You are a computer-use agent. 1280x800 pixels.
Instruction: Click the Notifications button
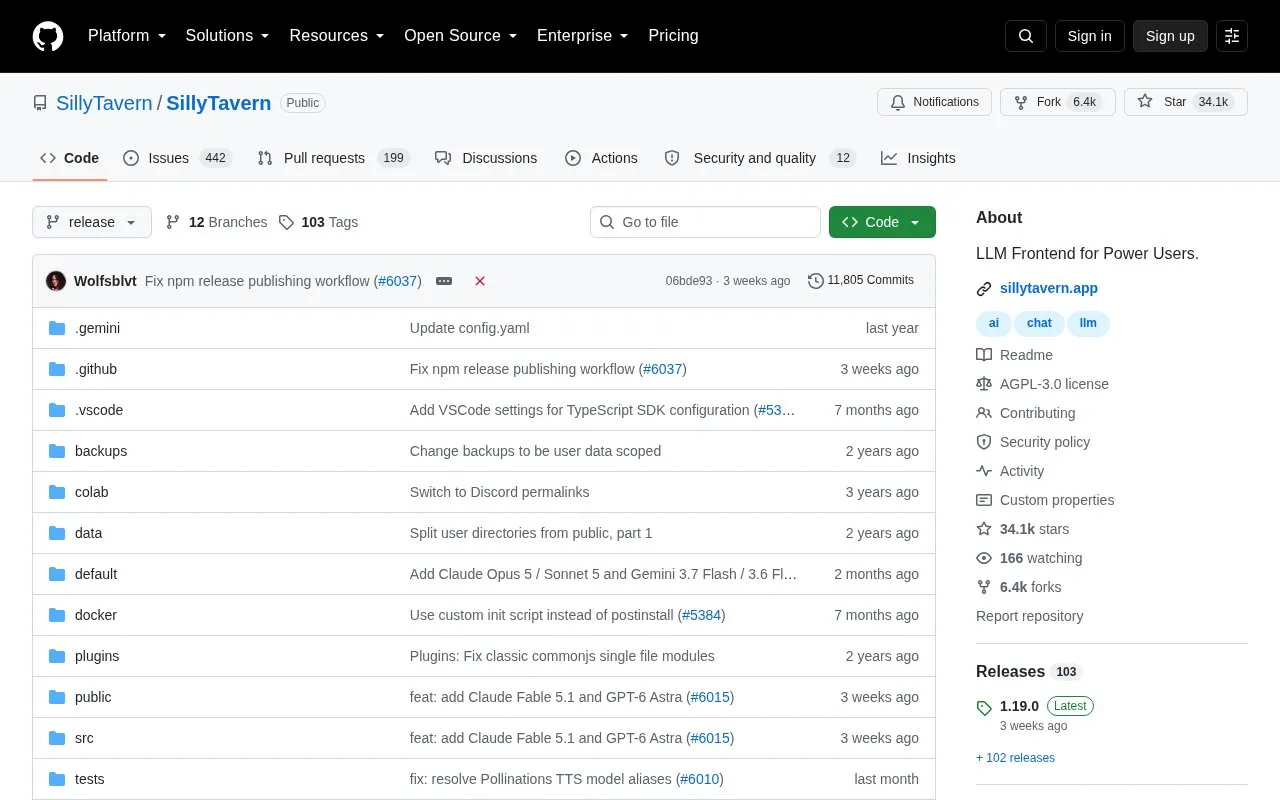click(934, 102)
